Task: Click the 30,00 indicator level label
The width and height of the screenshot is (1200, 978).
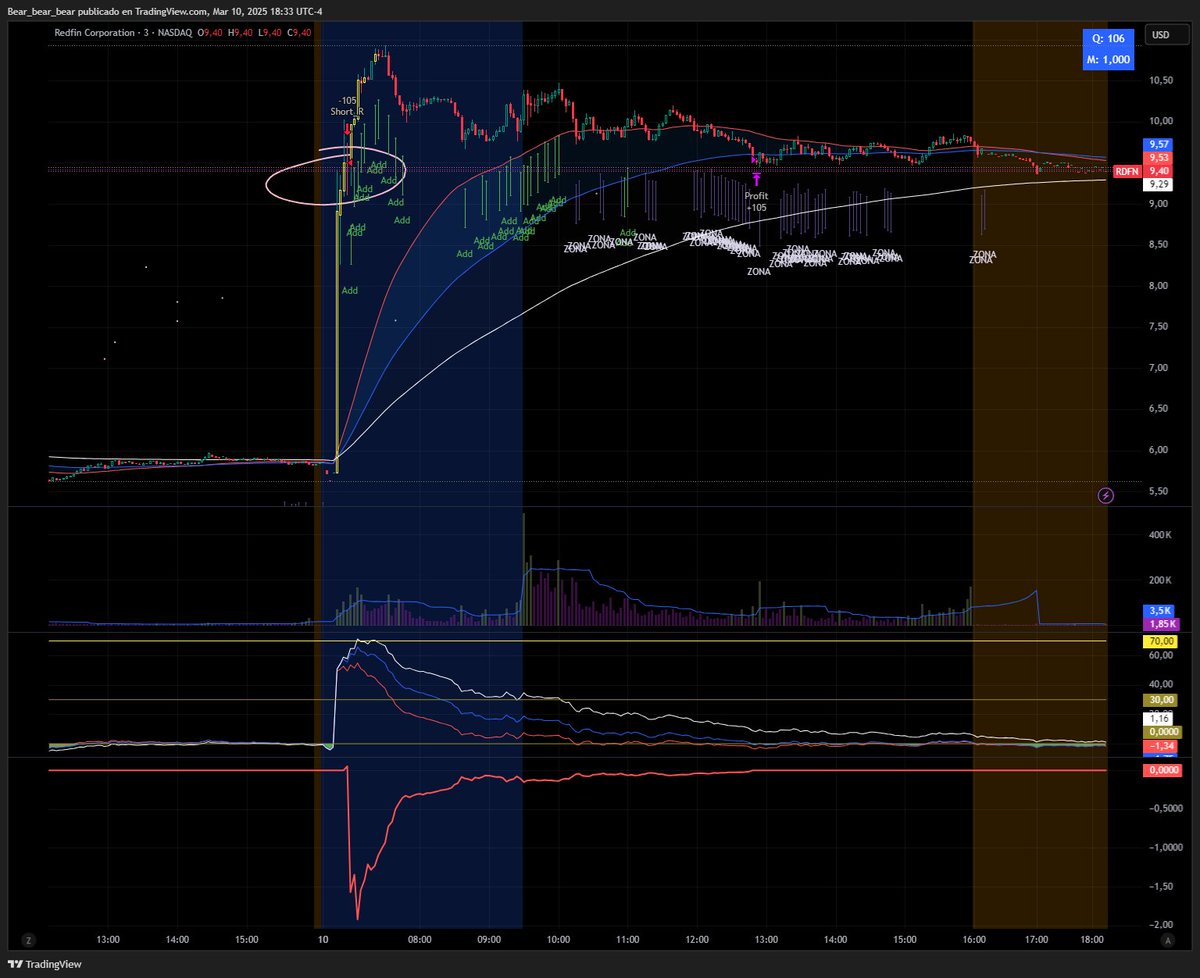Action: 1160,700
